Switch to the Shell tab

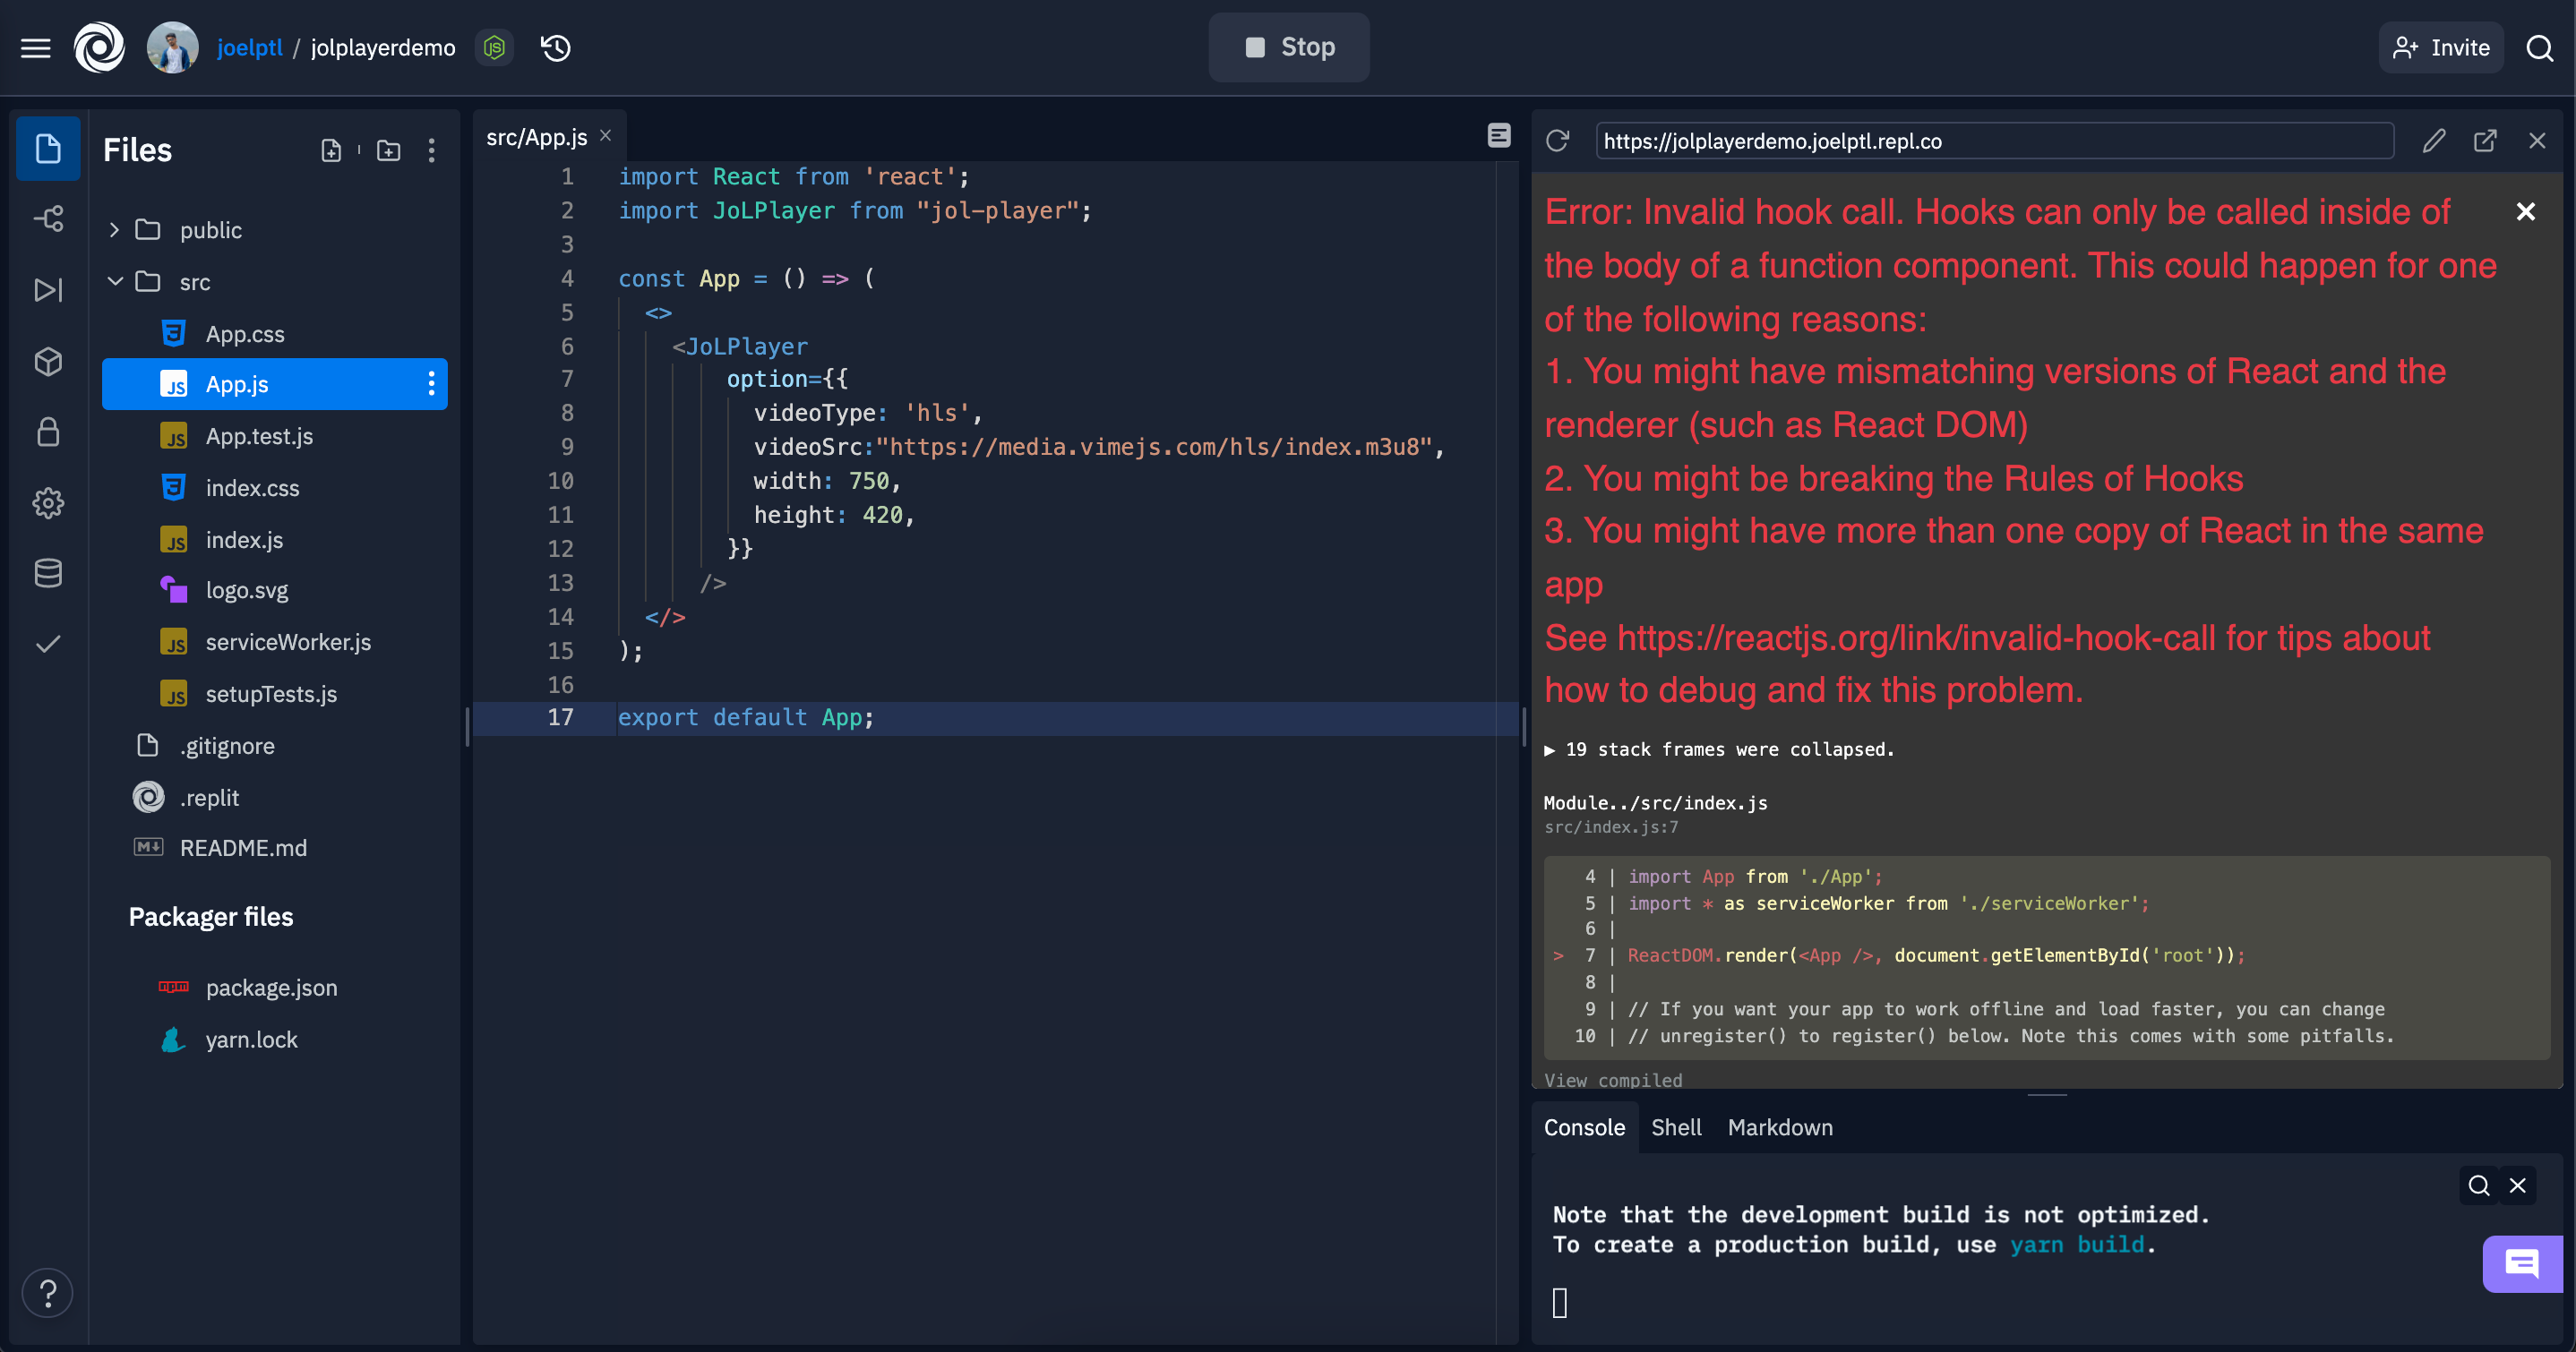[1675, 1127]
